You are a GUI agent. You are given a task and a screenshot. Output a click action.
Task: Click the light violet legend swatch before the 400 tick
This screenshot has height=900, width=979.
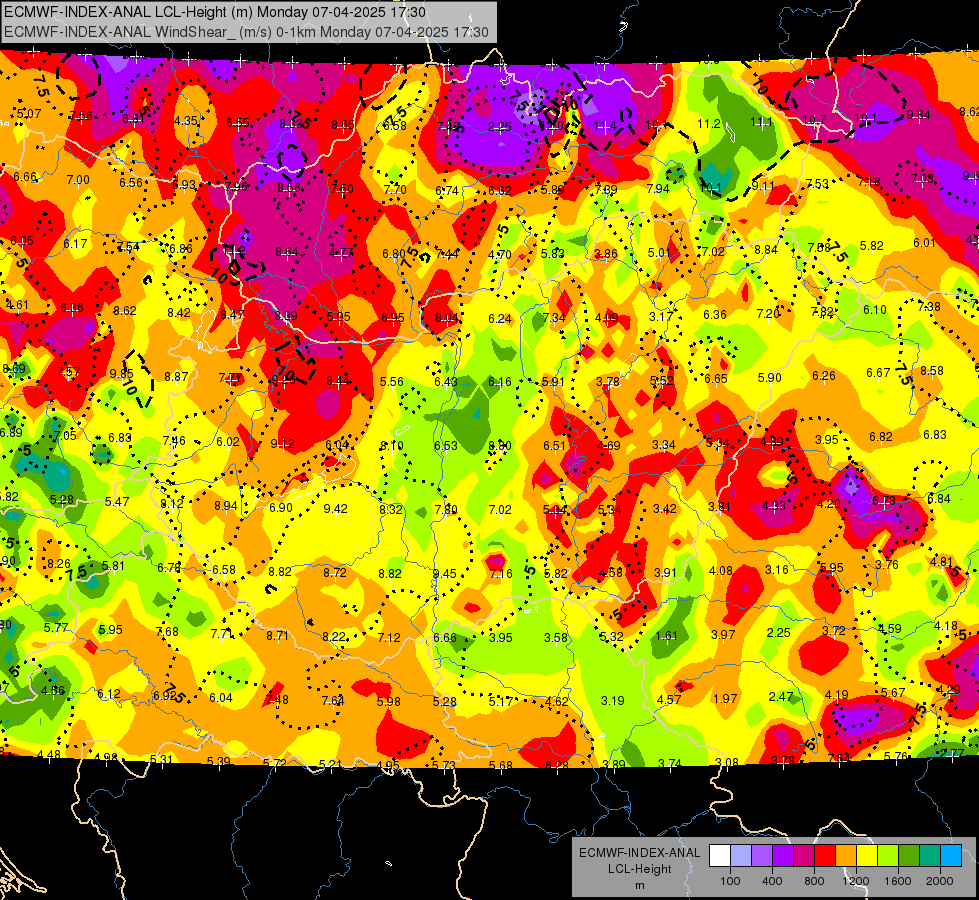(x=762, y=856)
